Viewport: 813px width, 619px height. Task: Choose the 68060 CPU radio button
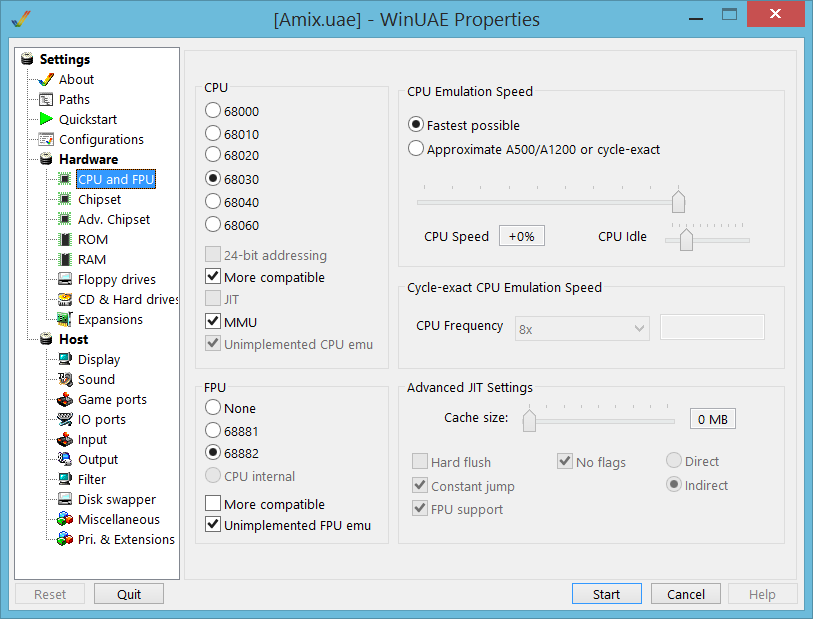[213, 224]
